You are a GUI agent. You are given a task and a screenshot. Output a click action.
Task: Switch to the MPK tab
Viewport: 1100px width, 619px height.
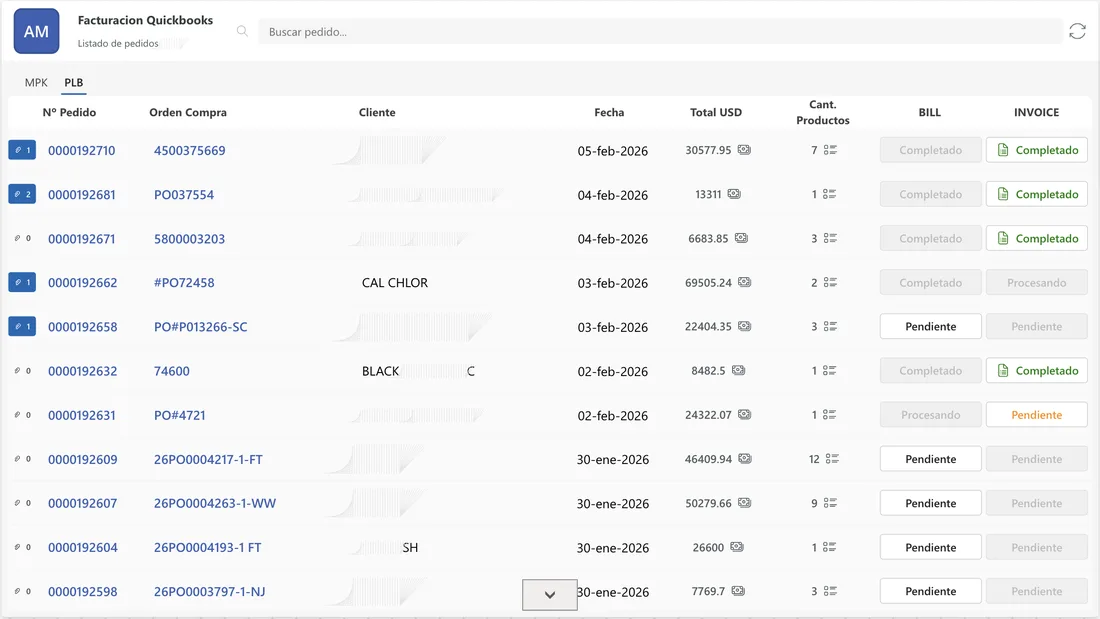pyautogui.click(x=36, y=82)
